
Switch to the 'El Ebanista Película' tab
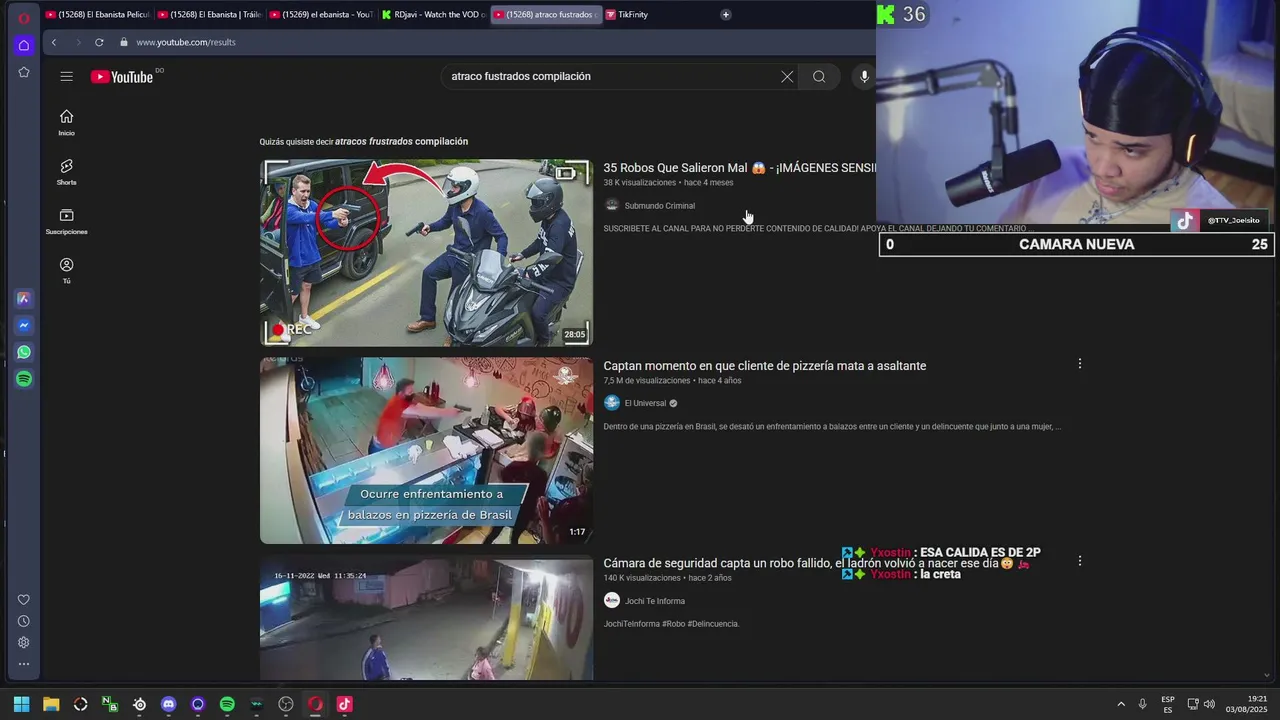97,14
